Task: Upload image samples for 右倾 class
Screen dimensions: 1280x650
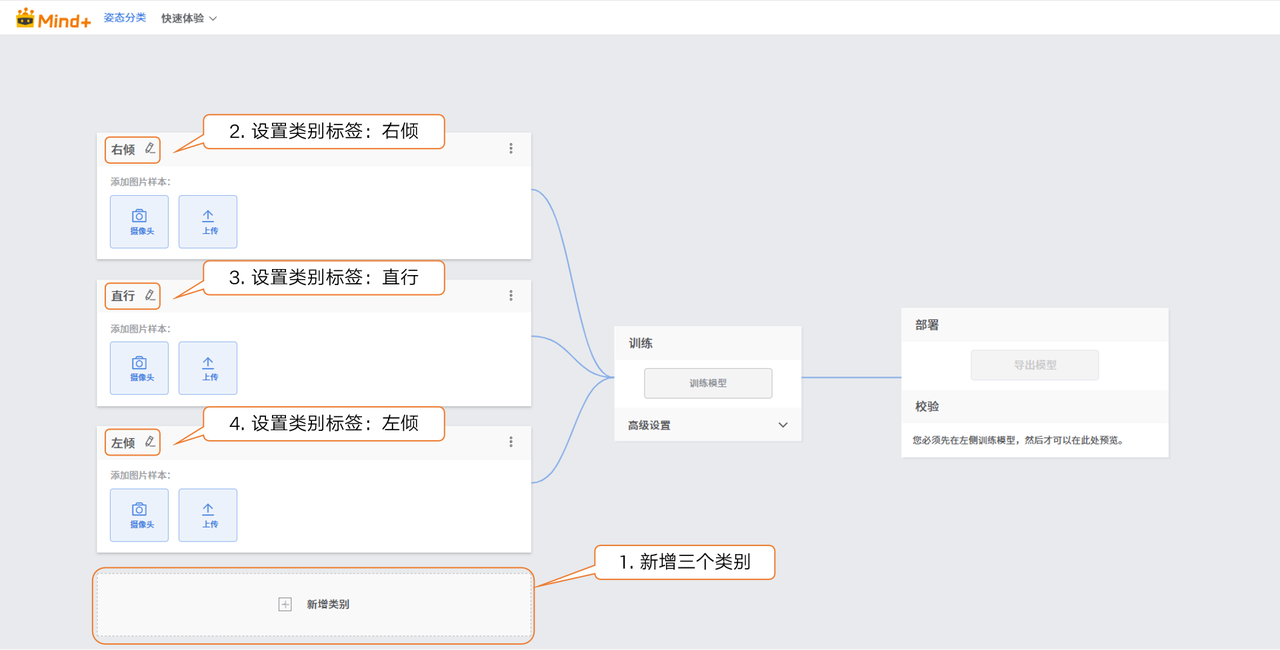Action: tap(208, 221)
